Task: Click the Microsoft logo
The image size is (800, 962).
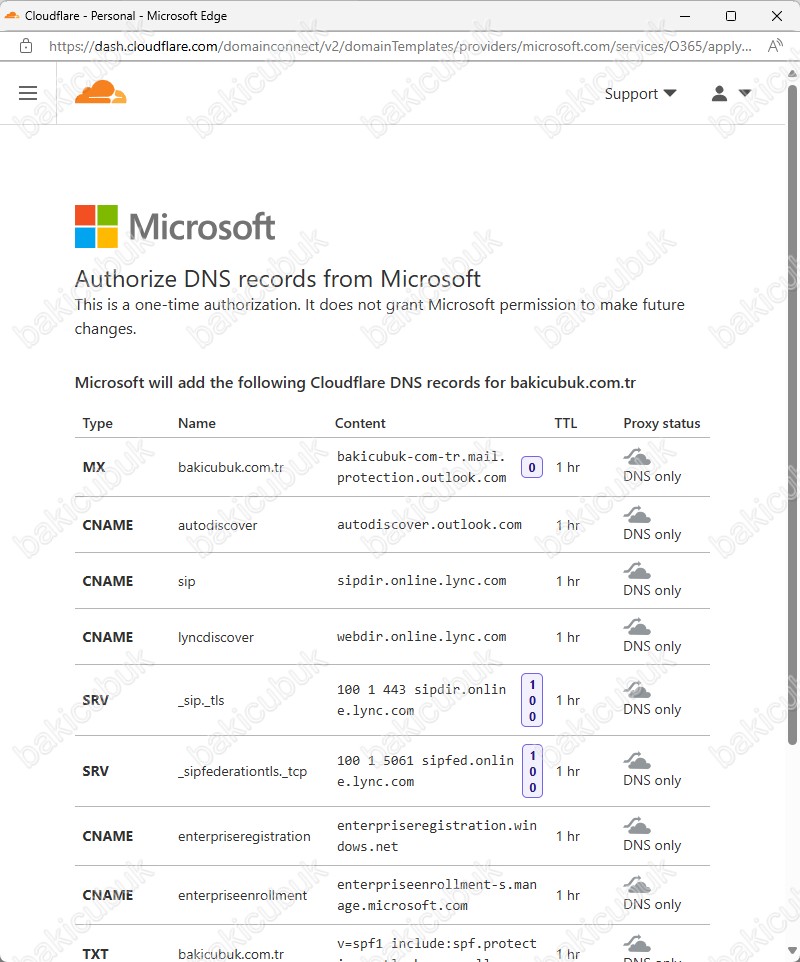Action: pos(175,226)
